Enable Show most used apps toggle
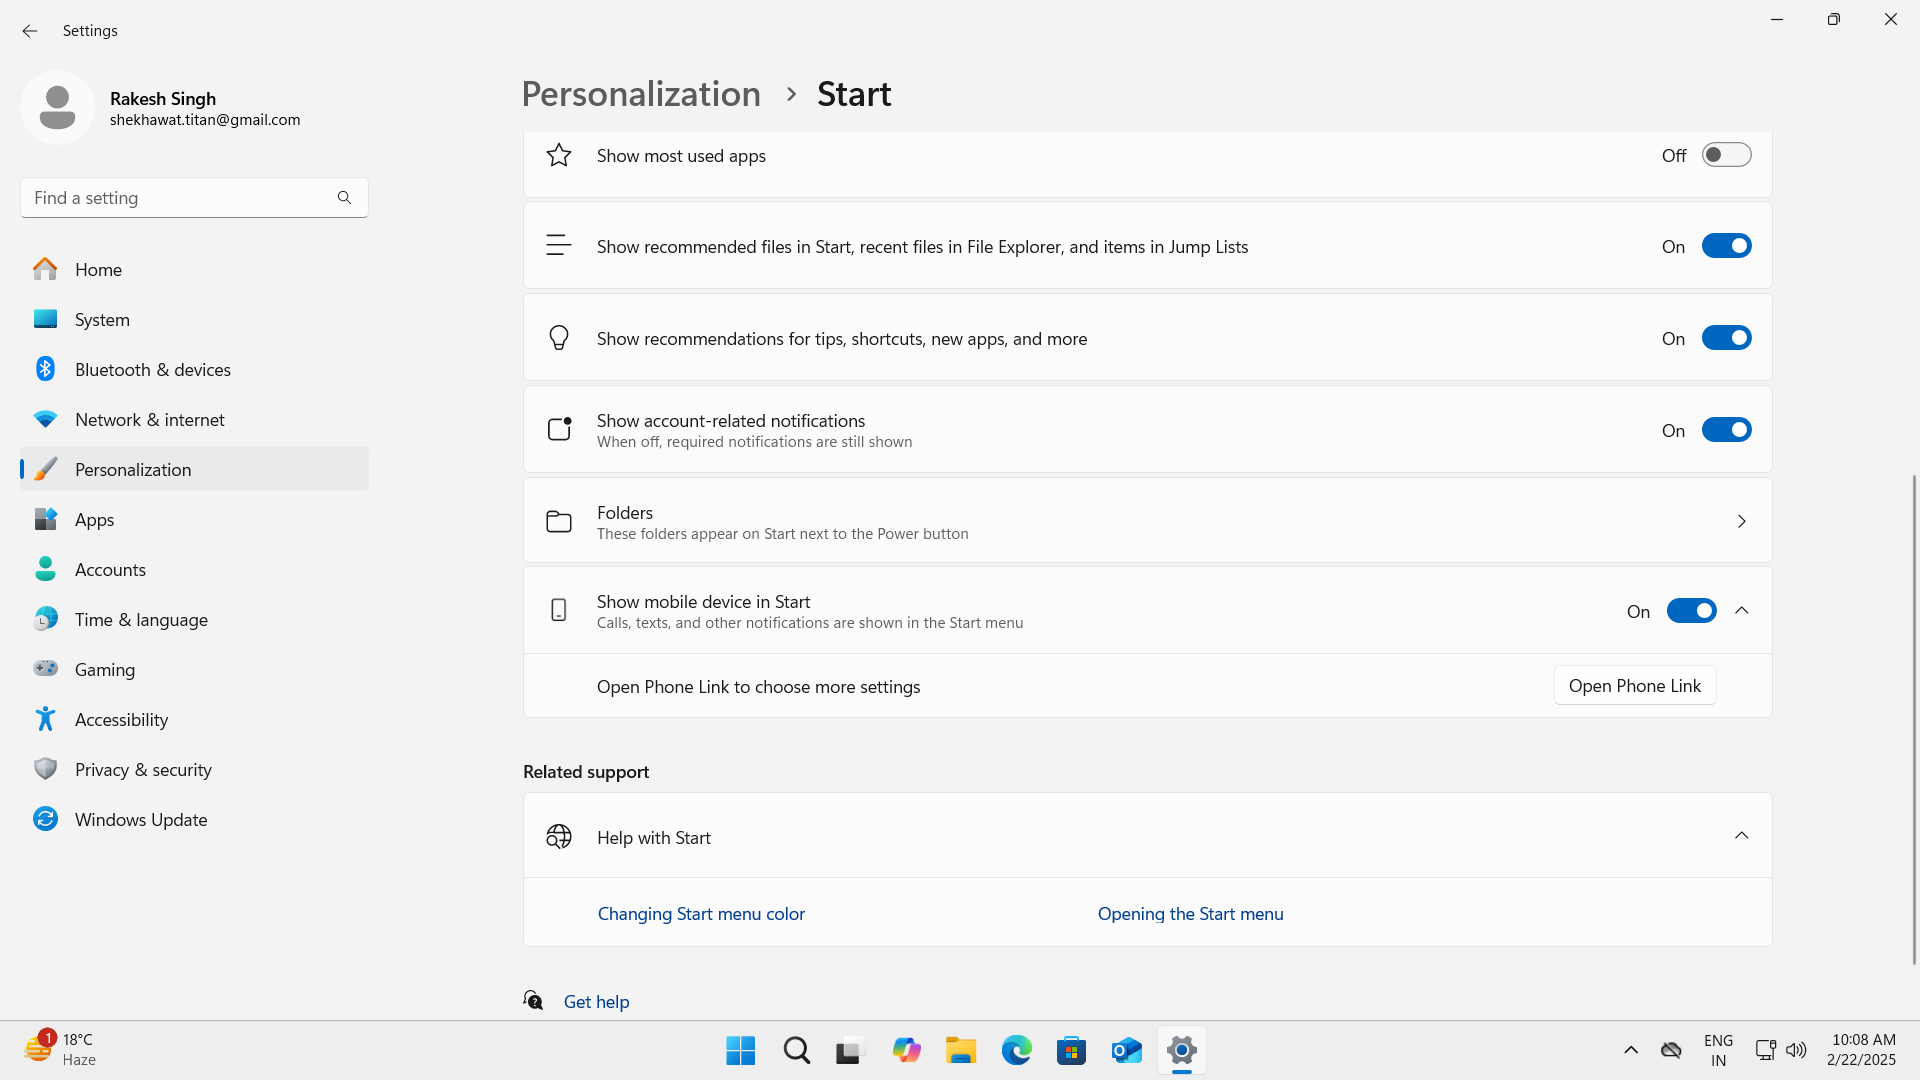This screenshot has width=1920, height=1080. point(1726,155)
